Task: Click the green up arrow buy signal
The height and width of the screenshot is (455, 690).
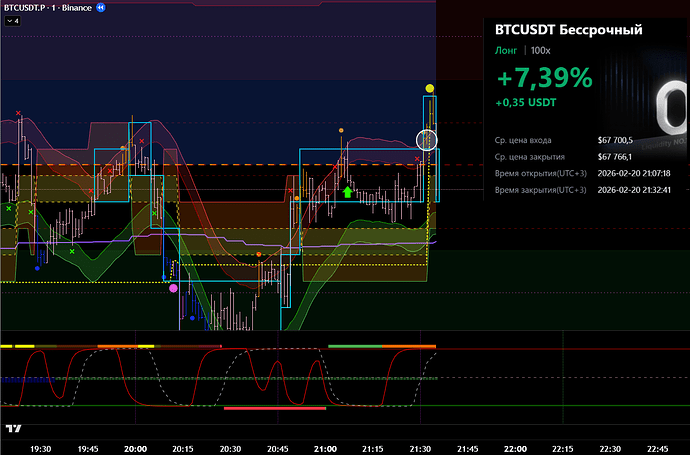Action: coord(347,191)
